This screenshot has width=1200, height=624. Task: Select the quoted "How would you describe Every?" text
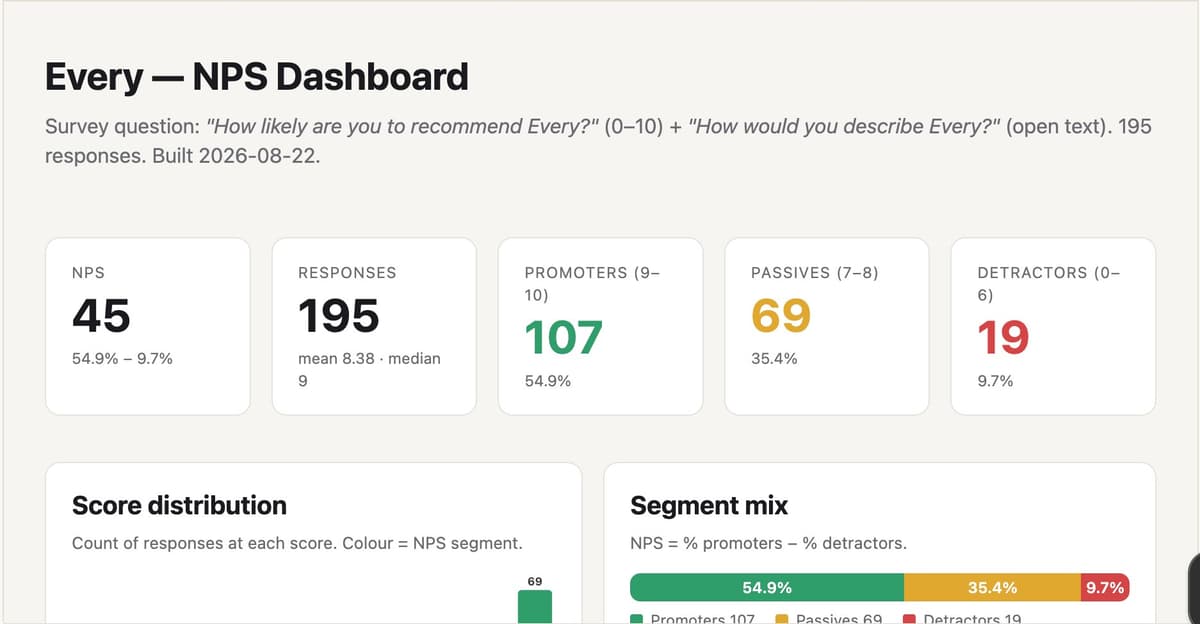[845, 127]
